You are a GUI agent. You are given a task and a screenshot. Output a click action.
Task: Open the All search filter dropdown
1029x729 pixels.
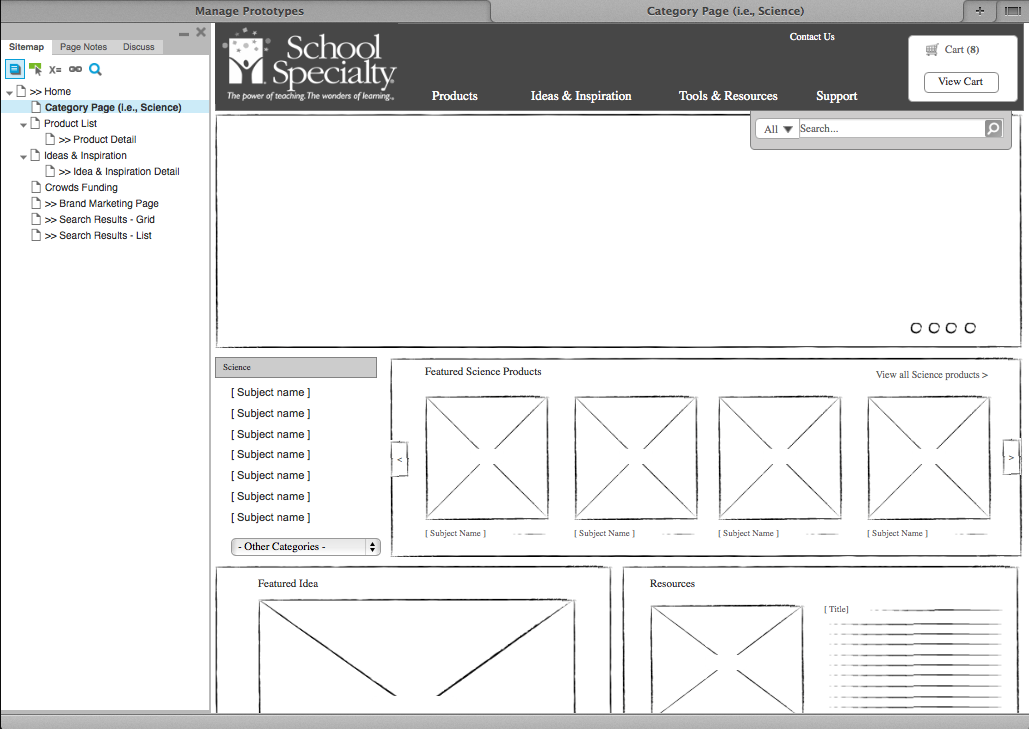(778, 129)
